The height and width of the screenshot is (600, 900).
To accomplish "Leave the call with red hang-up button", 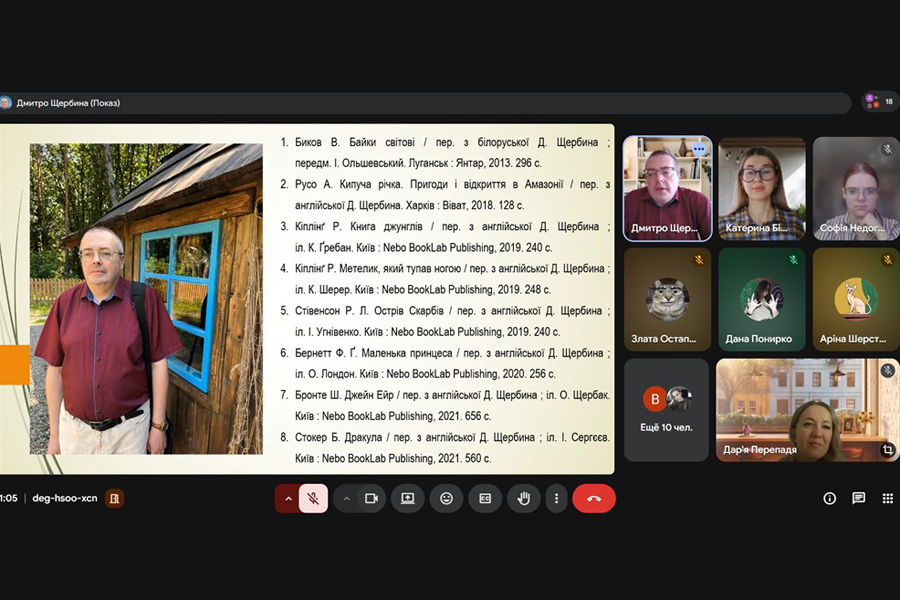I will (594, 498).
